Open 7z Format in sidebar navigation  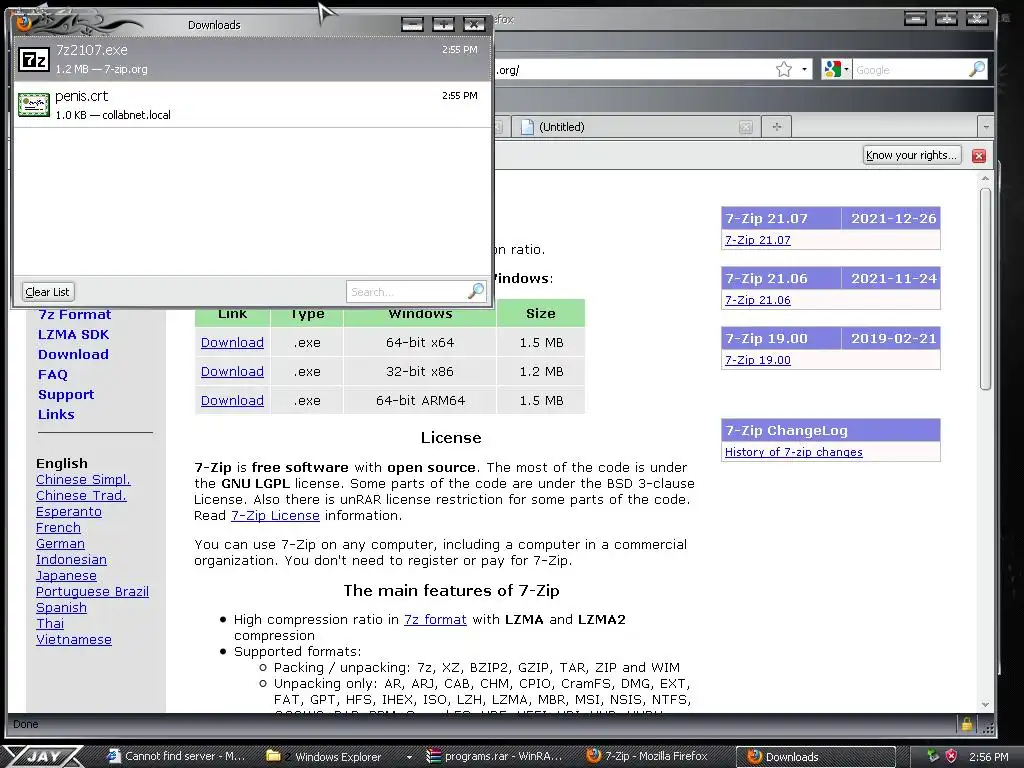pyautogui.click(x=74, y=314)
